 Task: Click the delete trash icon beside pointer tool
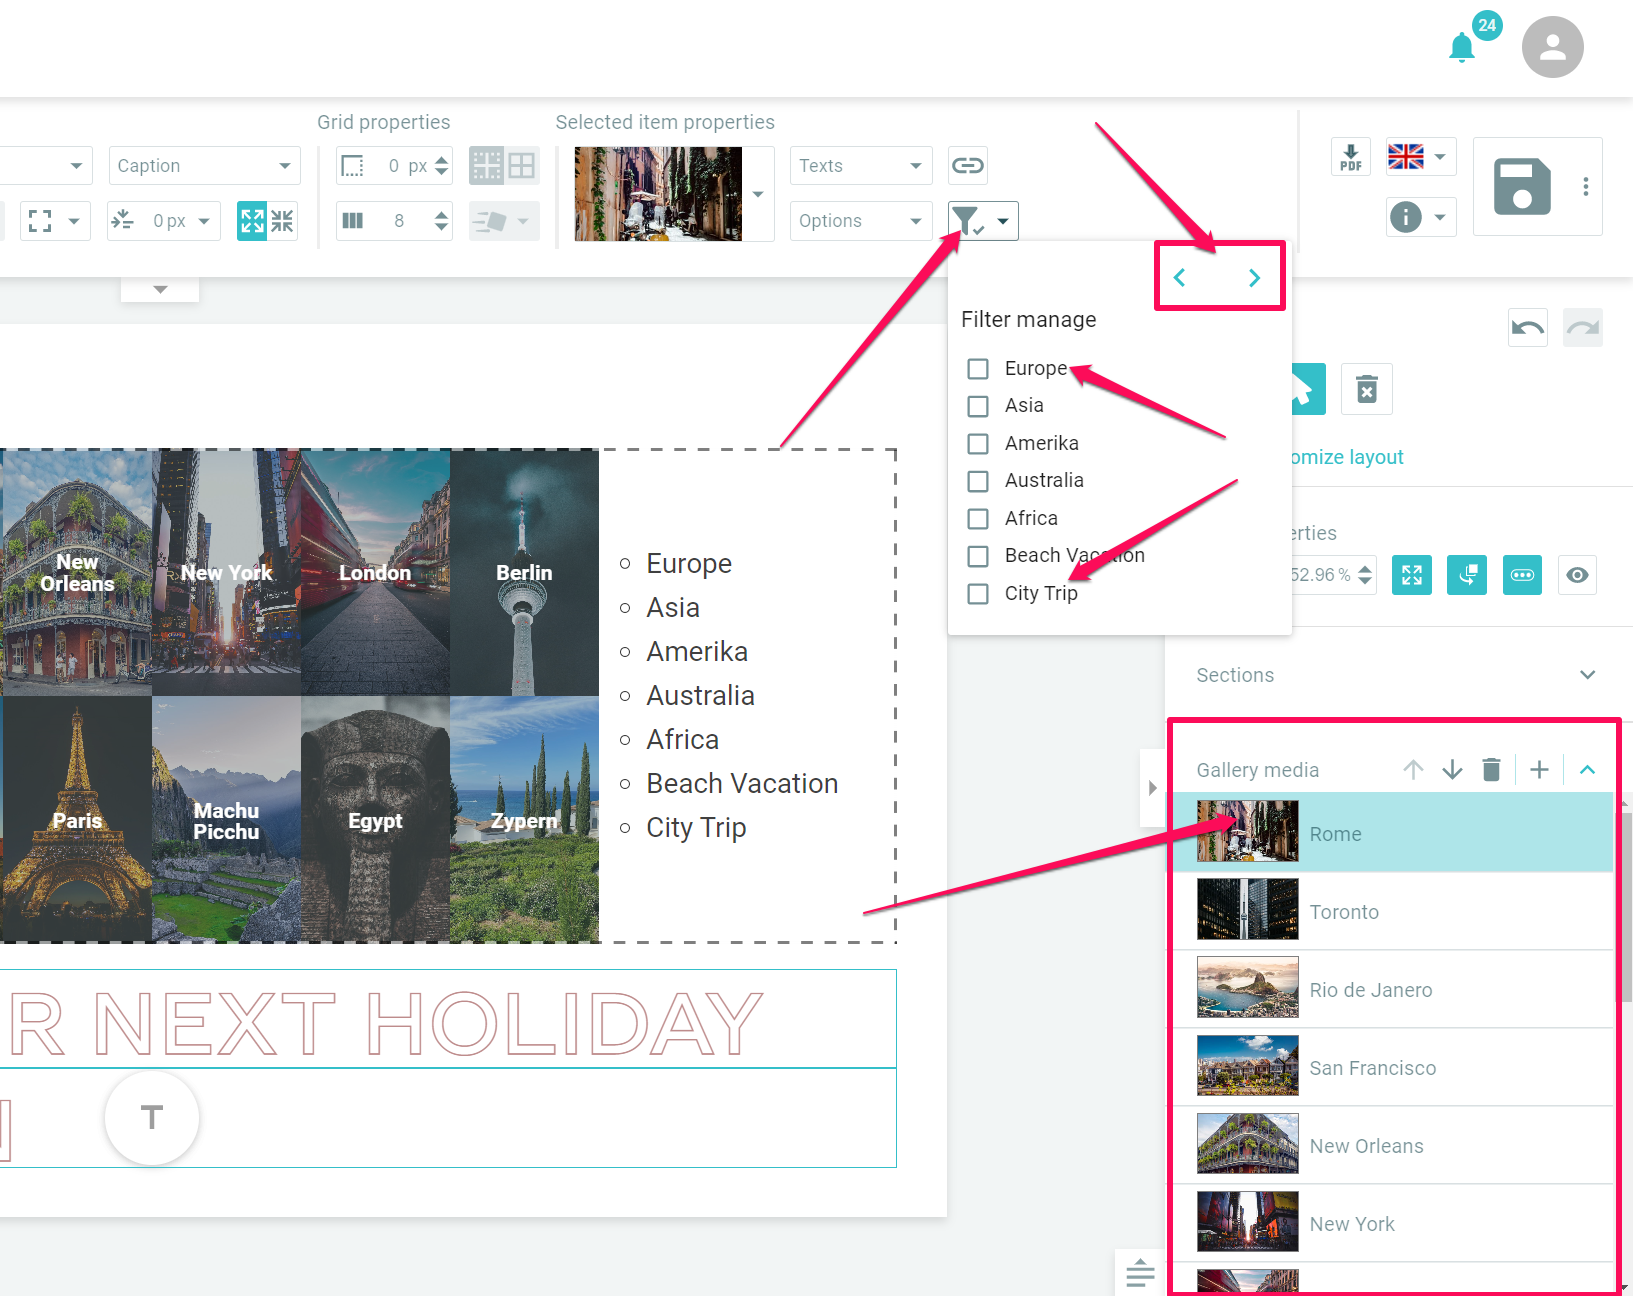[x=1366, y=389]
